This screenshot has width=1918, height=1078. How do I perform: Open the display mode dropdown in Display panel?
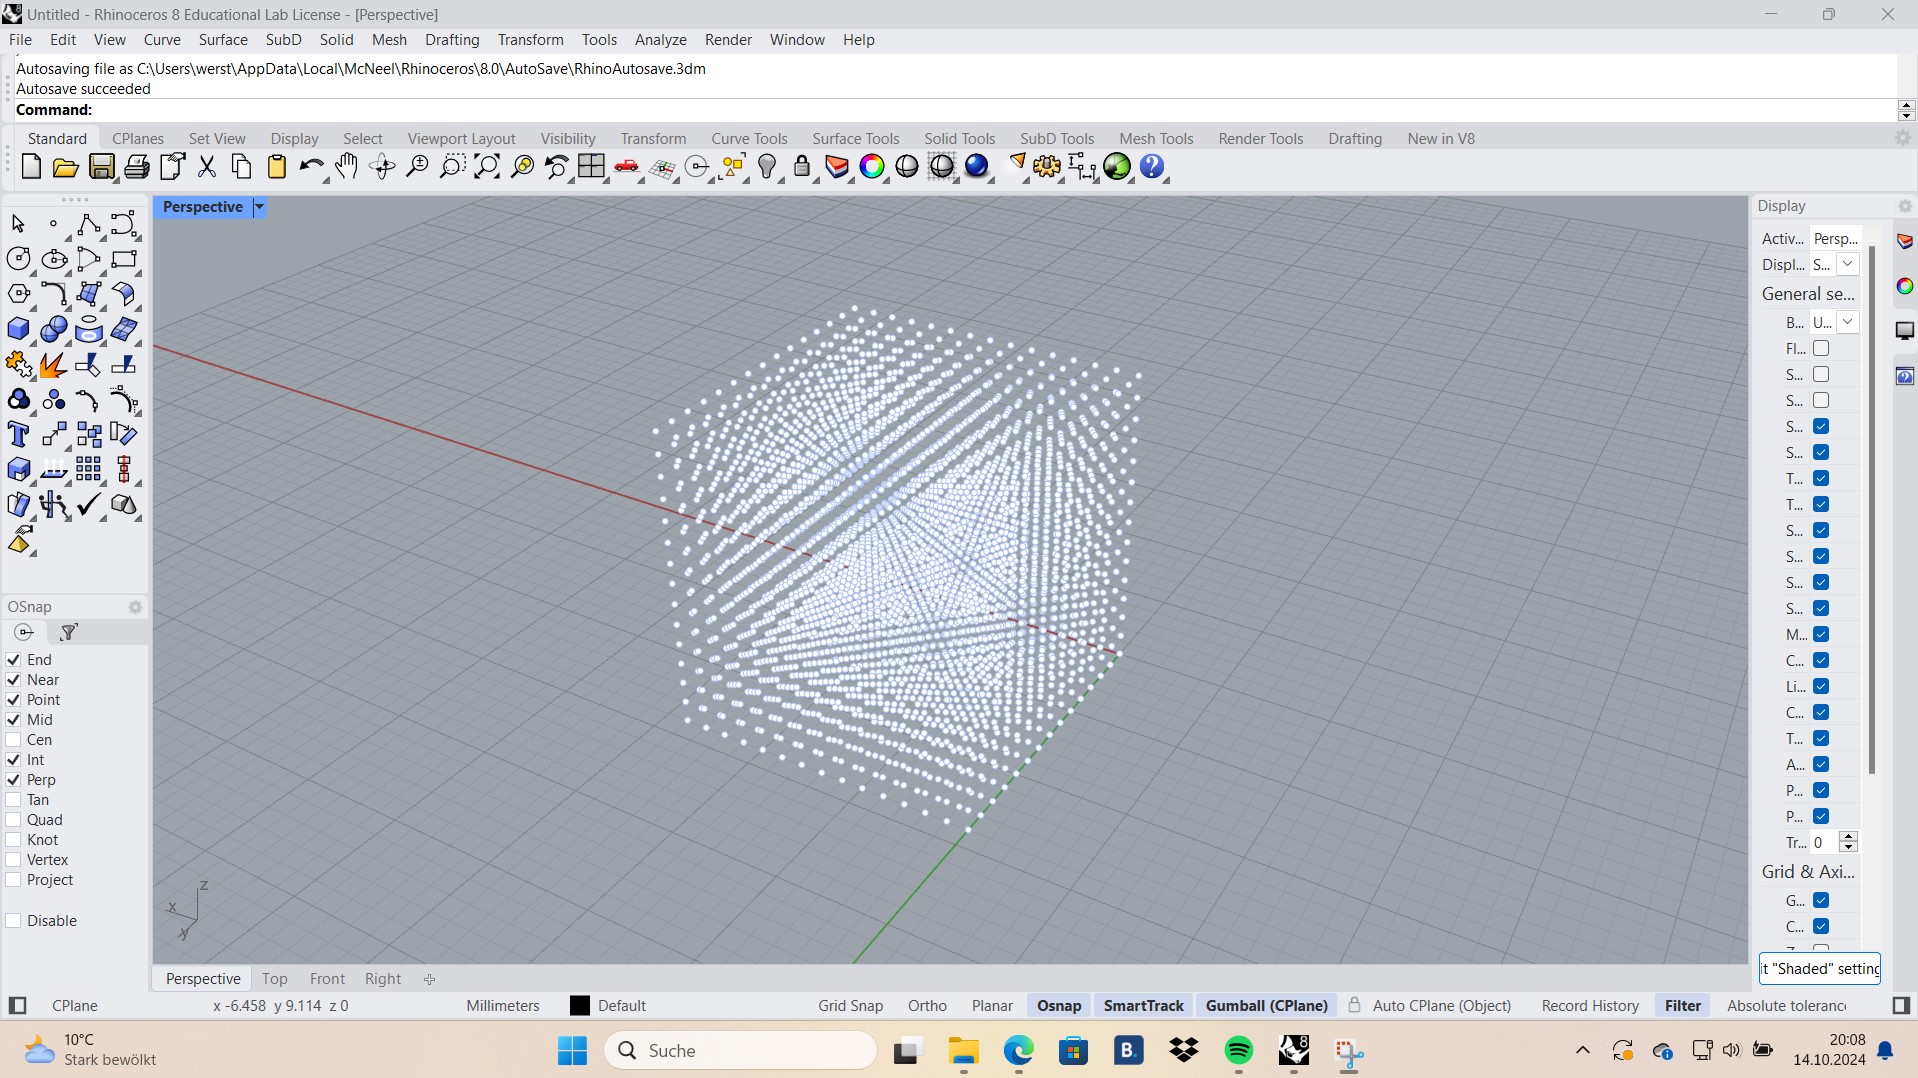click(1847, 264)
